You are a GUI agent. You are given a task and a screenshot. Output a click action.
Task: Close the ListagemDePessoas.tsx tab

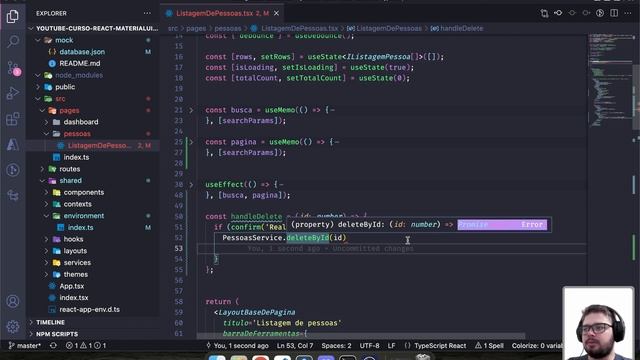tap(276, 13)
